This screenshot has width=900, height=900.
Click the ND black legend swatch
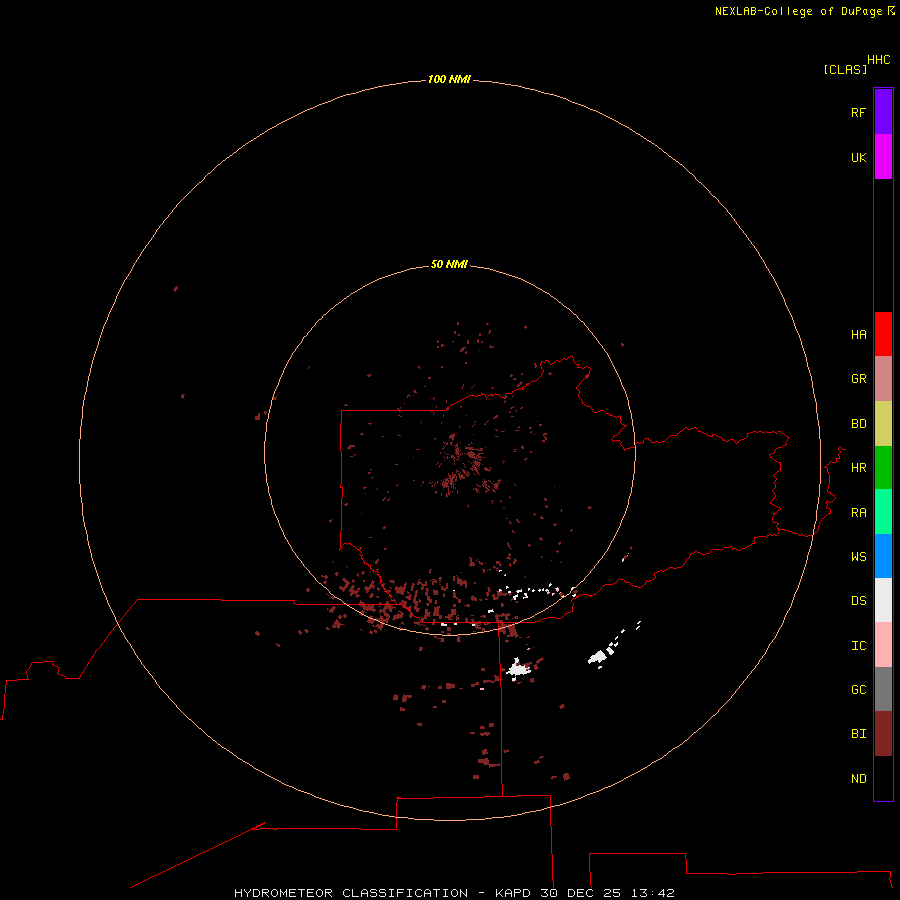point(883,778)
